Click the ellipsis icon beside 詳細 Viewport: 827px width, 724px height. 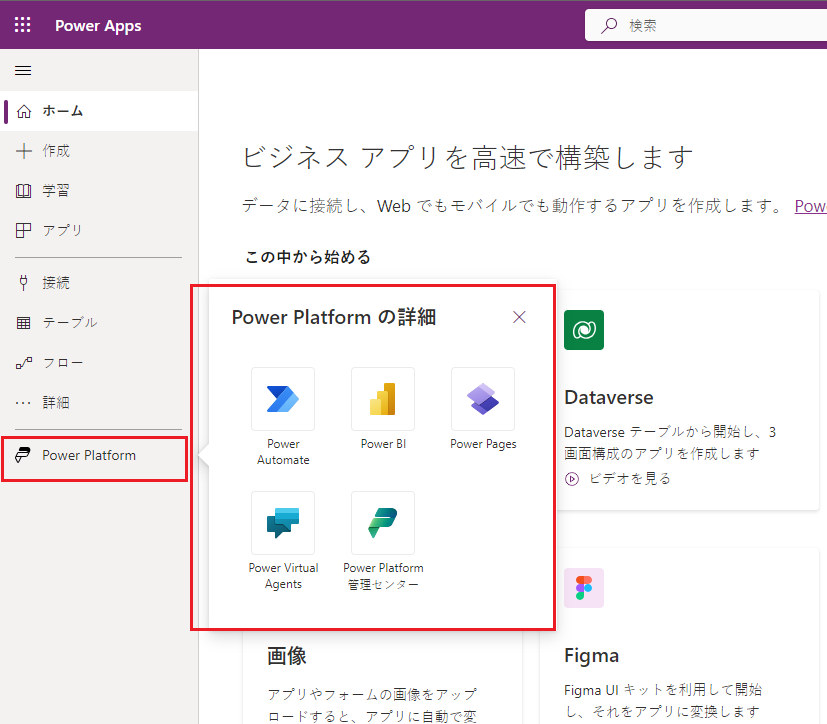23,403
